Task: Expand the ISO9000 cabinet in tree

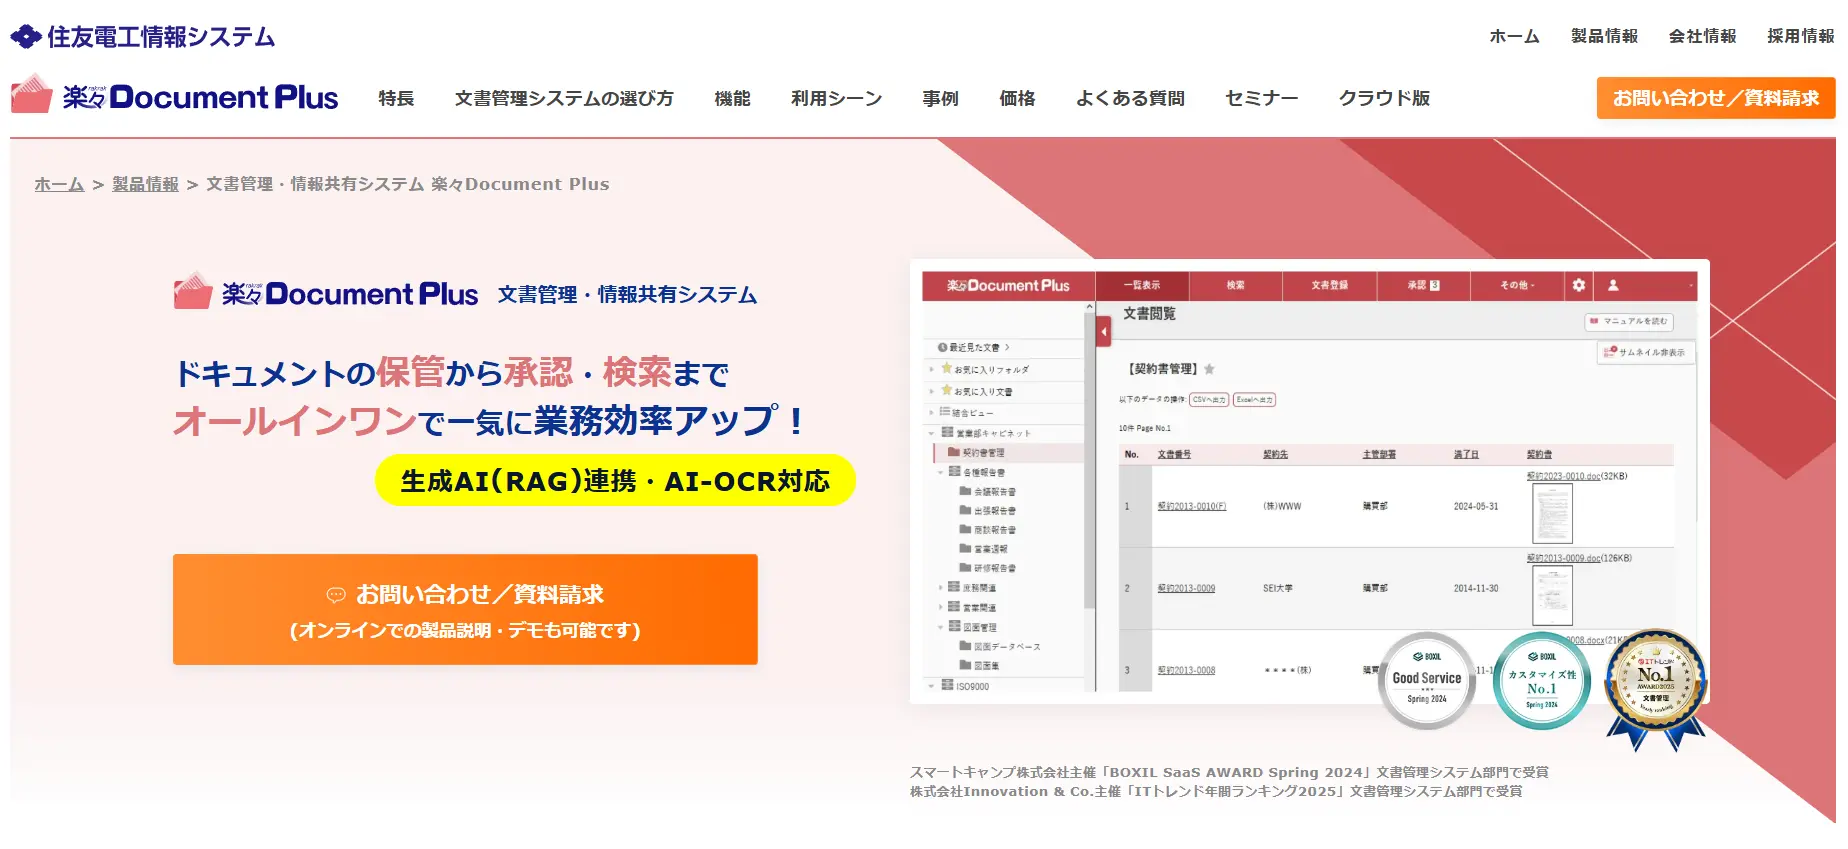Action: point(932,686)
